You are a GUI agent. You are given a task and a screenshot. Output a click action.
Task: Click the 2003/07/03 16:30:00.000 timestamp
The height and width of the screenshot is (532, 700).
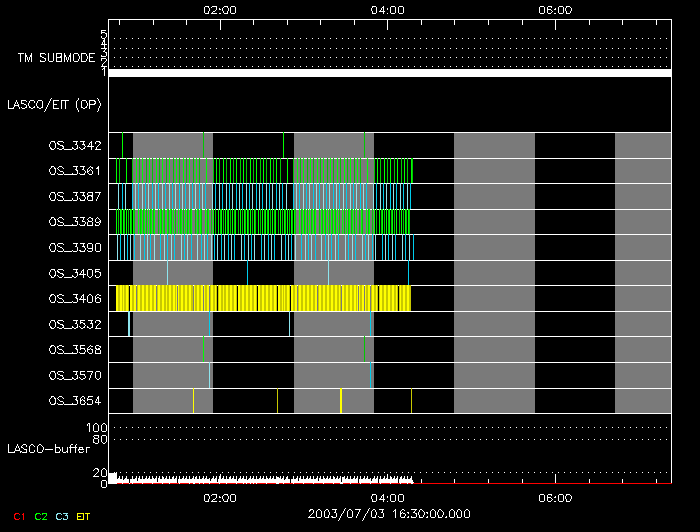387,513
